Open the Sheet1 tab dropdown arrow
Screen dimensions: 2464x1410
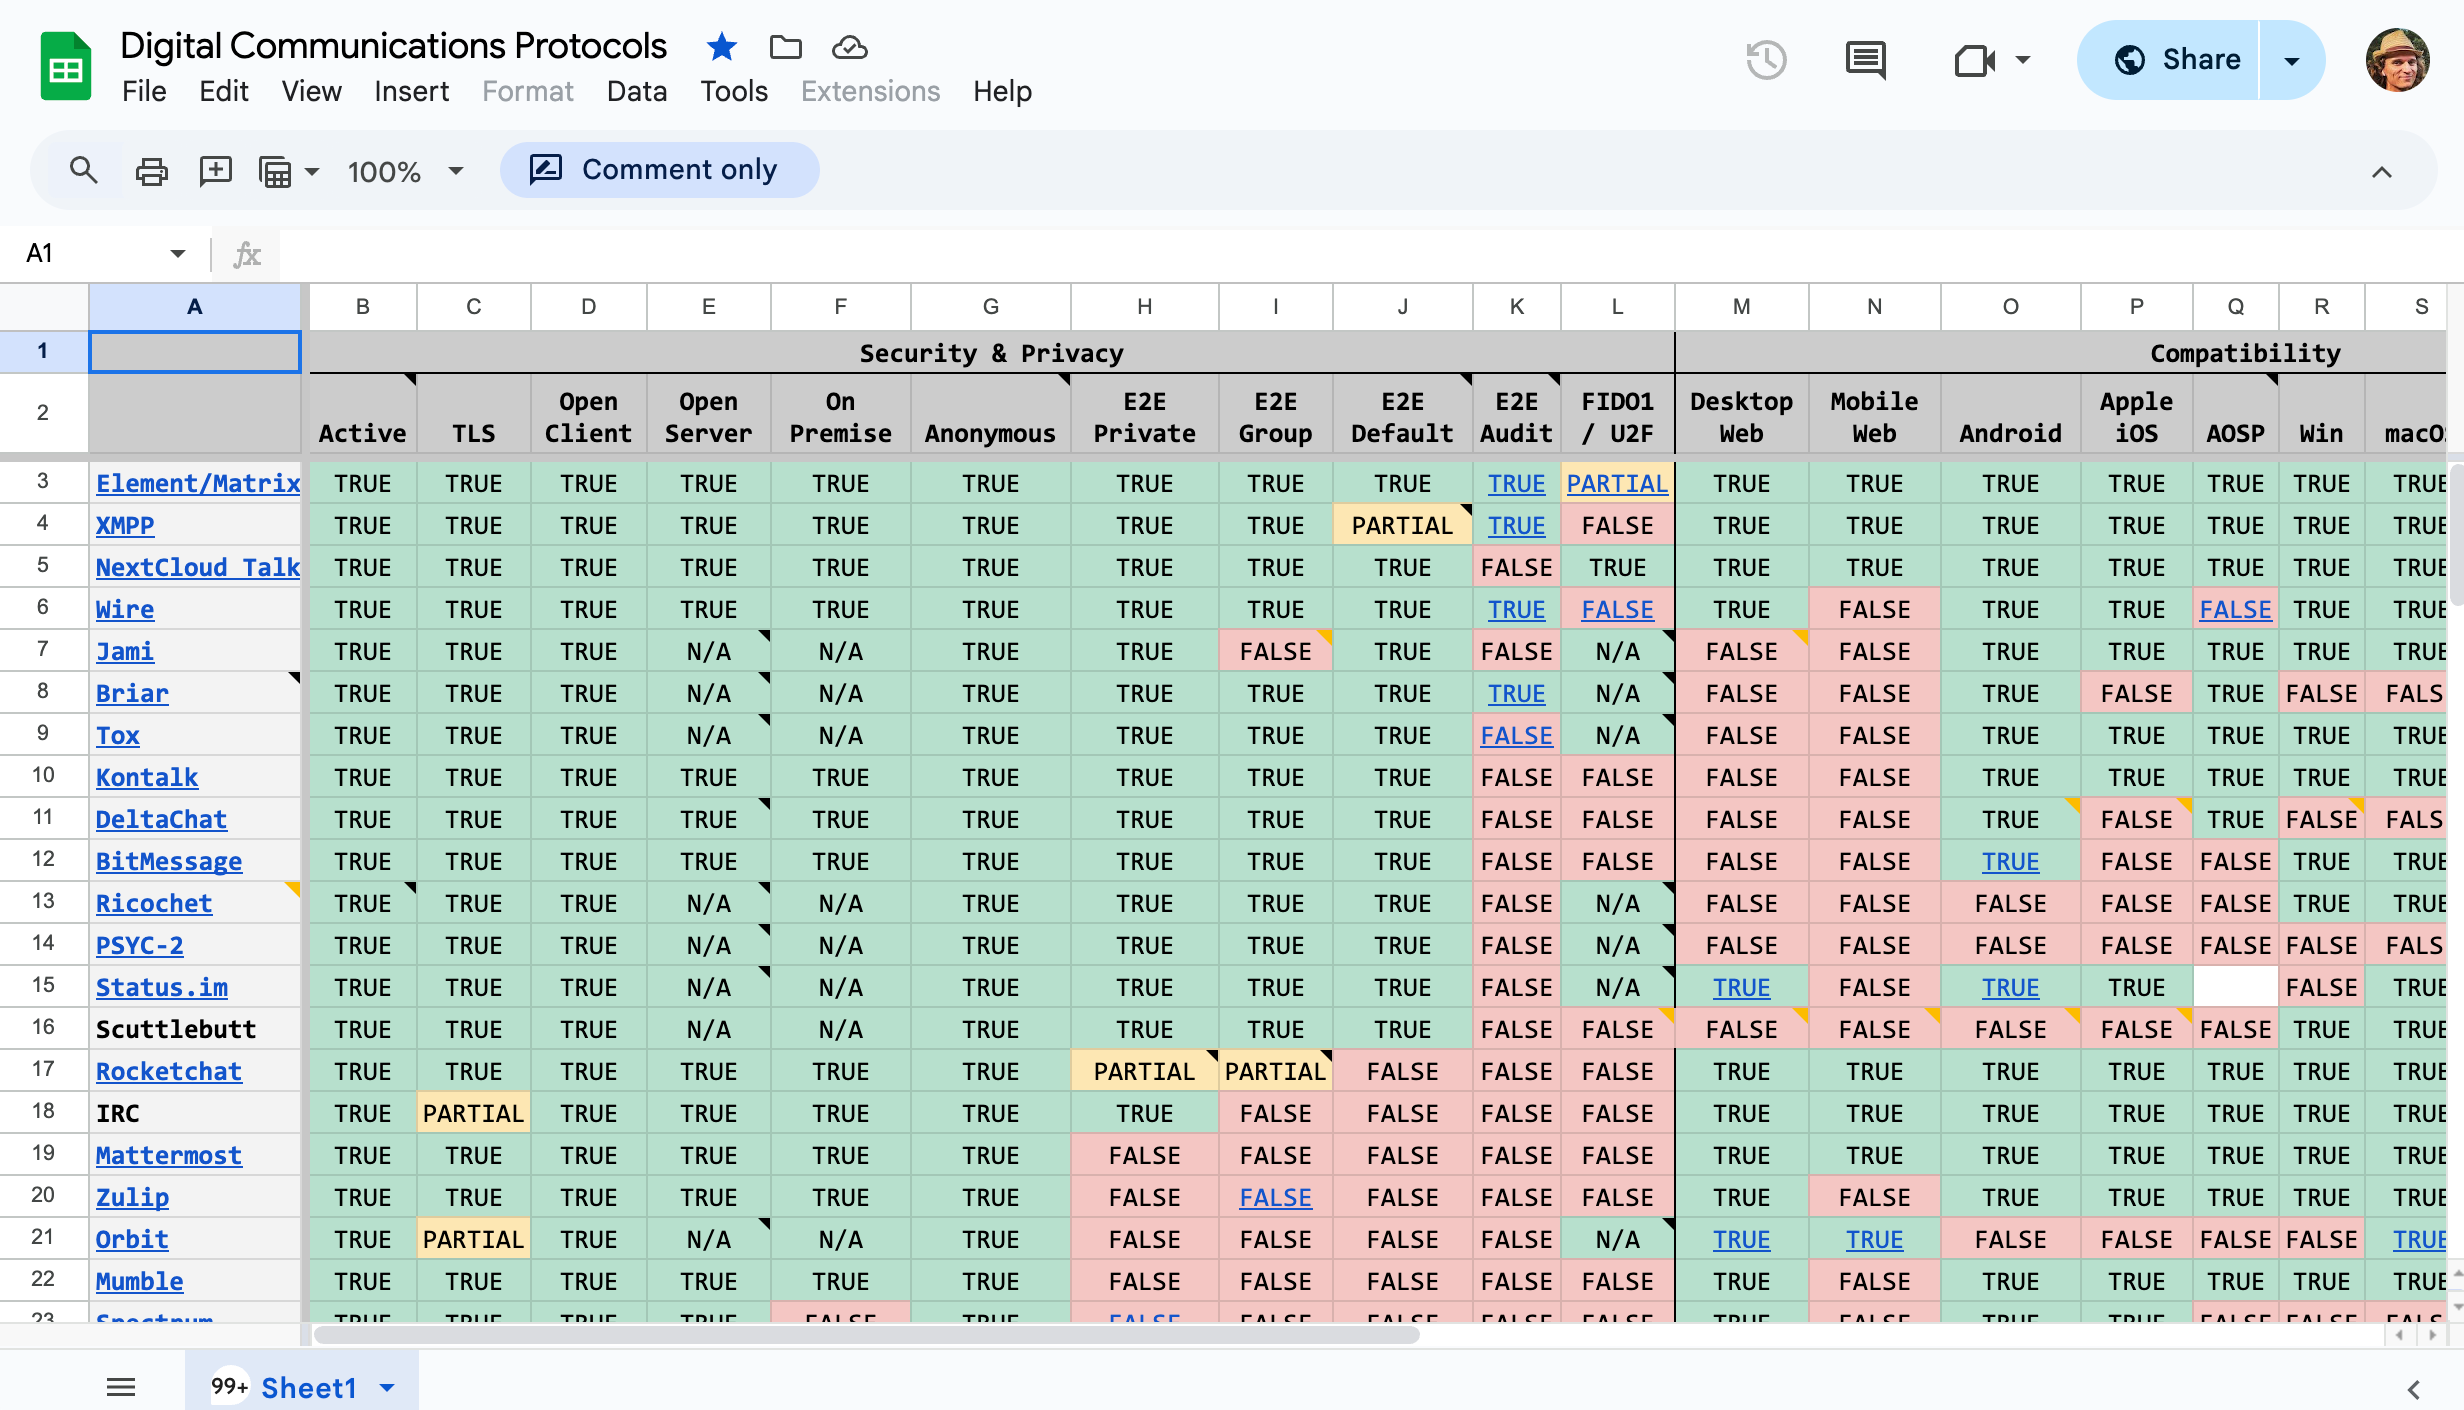click(x=388, y=1388)
